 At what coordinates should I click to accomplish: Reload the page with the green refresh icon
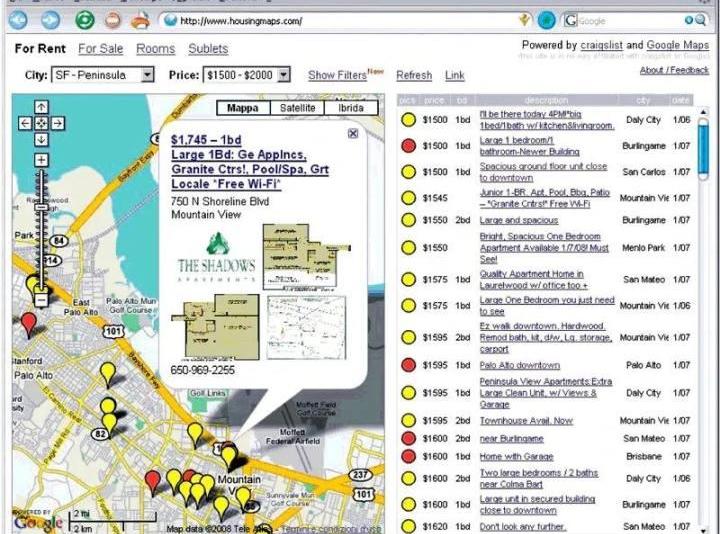85,20
